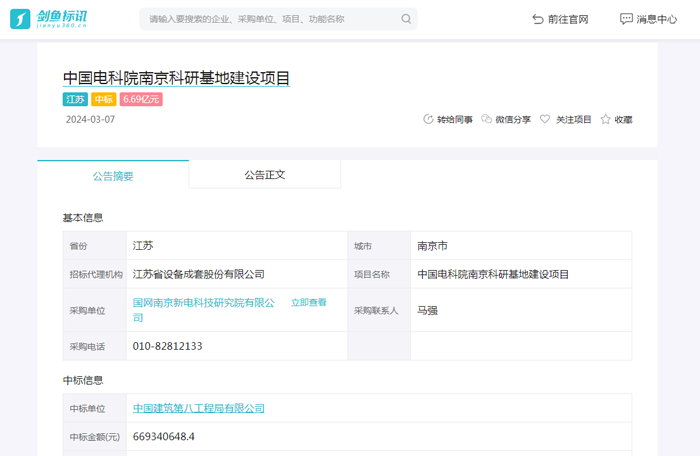Click the 收藏 star icon
700x456 pixels.
(x=605, y=119)
